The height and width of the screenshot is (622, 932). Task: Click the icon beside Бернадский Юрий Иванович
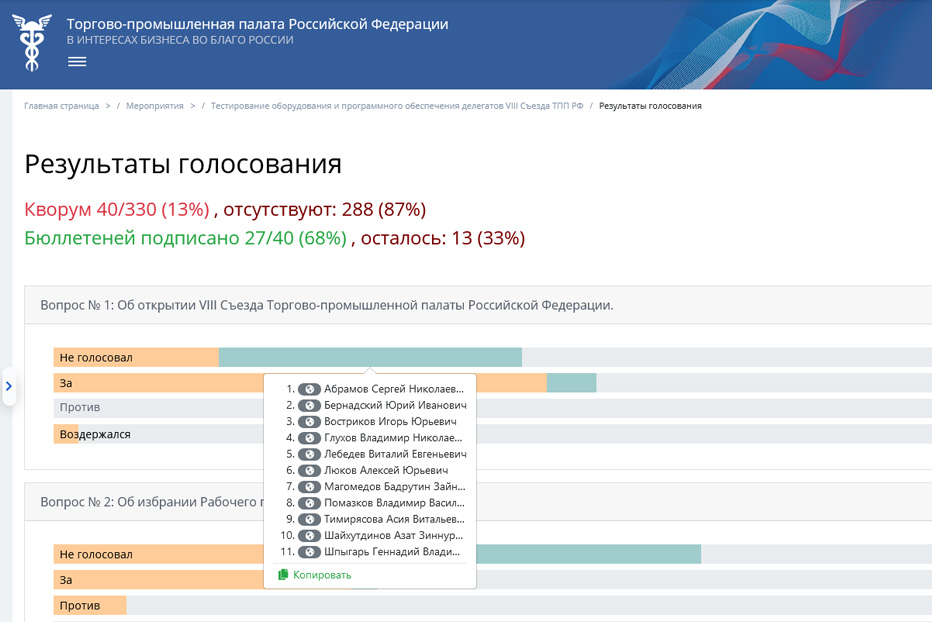click(x=309, y=405)
